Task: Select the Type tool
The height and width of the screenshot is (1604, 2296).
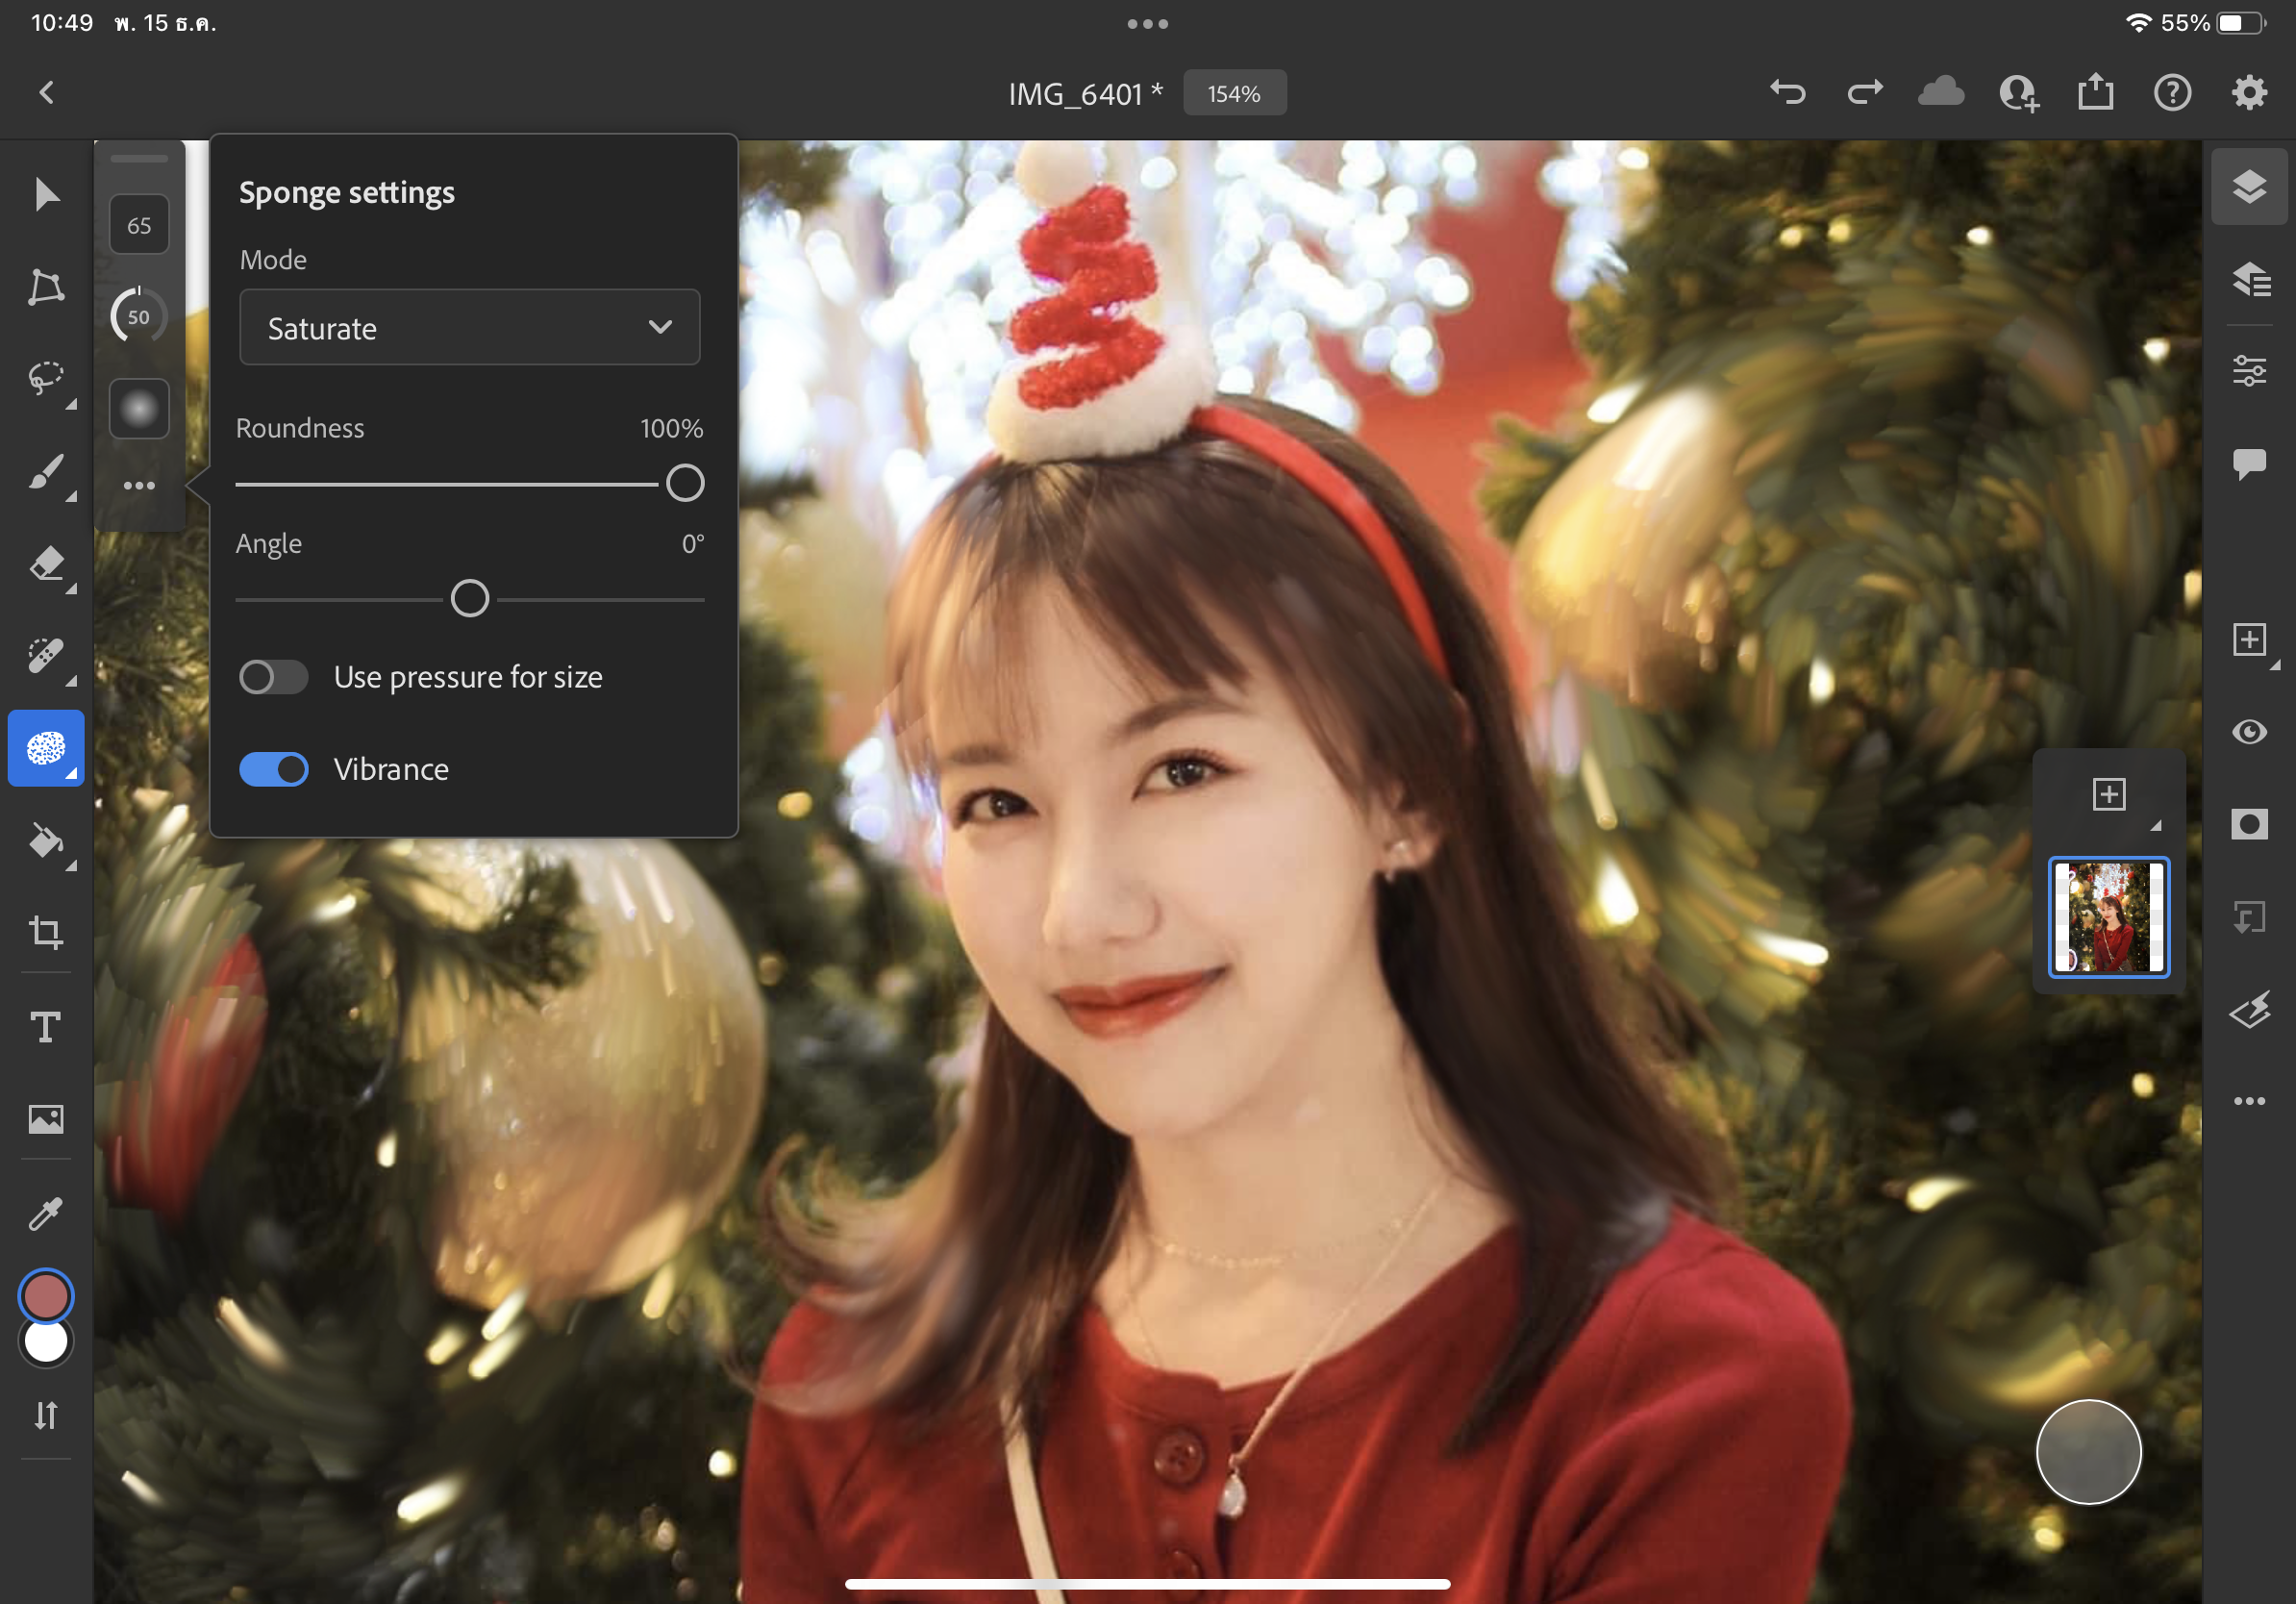Action: click(x=46, y=1026)
